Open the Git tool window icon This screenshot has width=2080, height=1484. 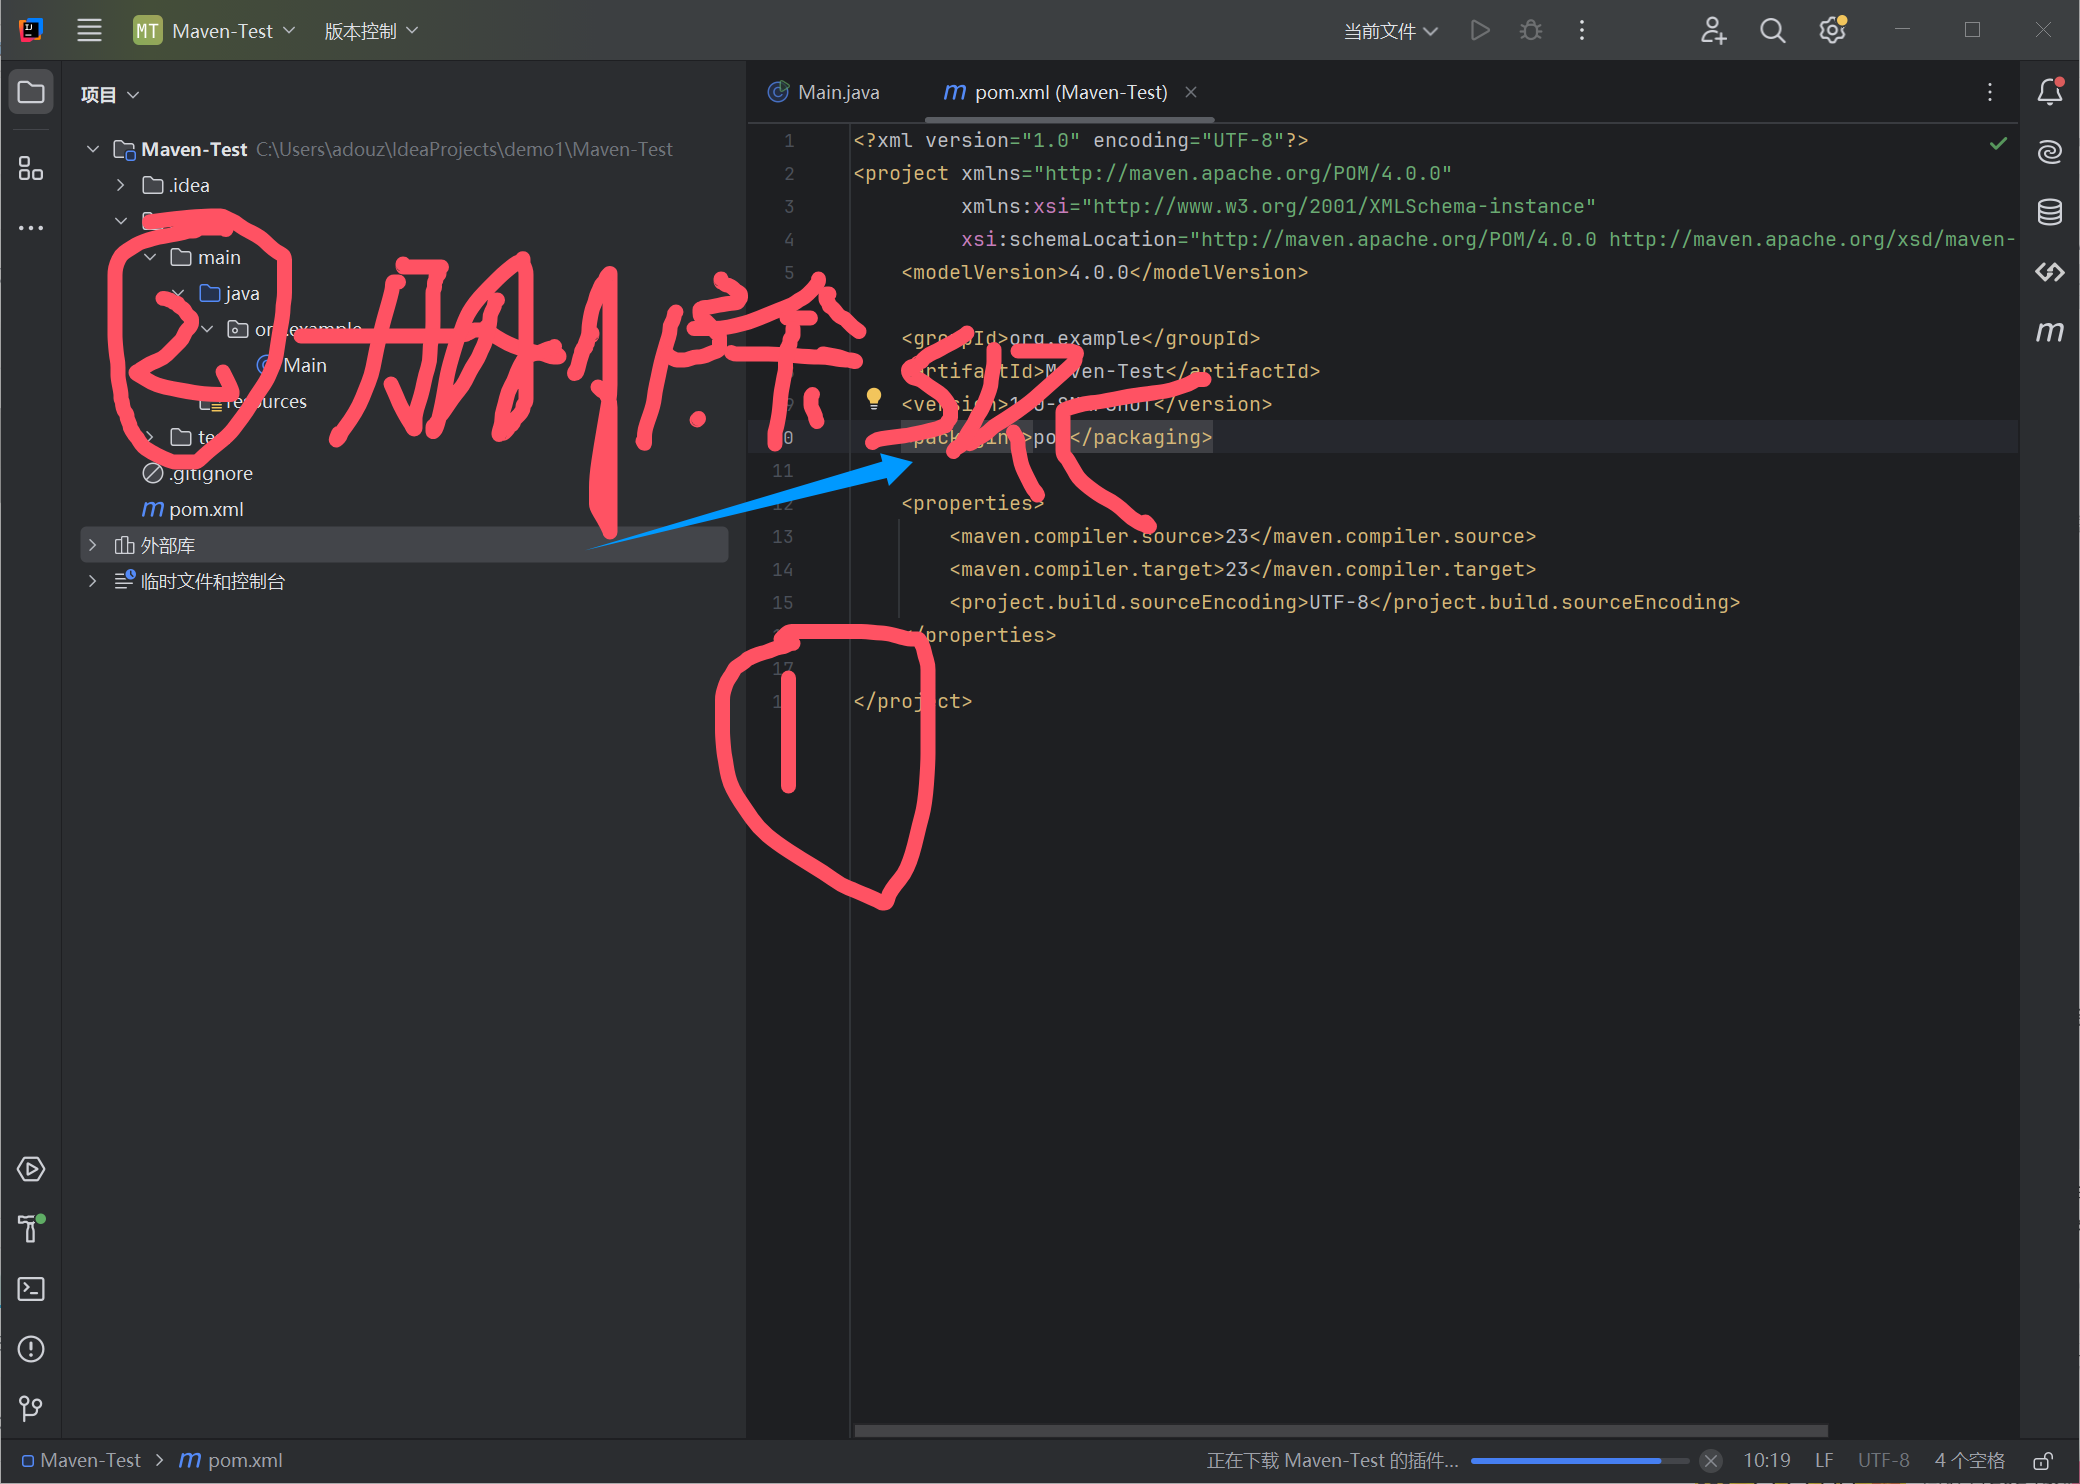click(31, 1409)
